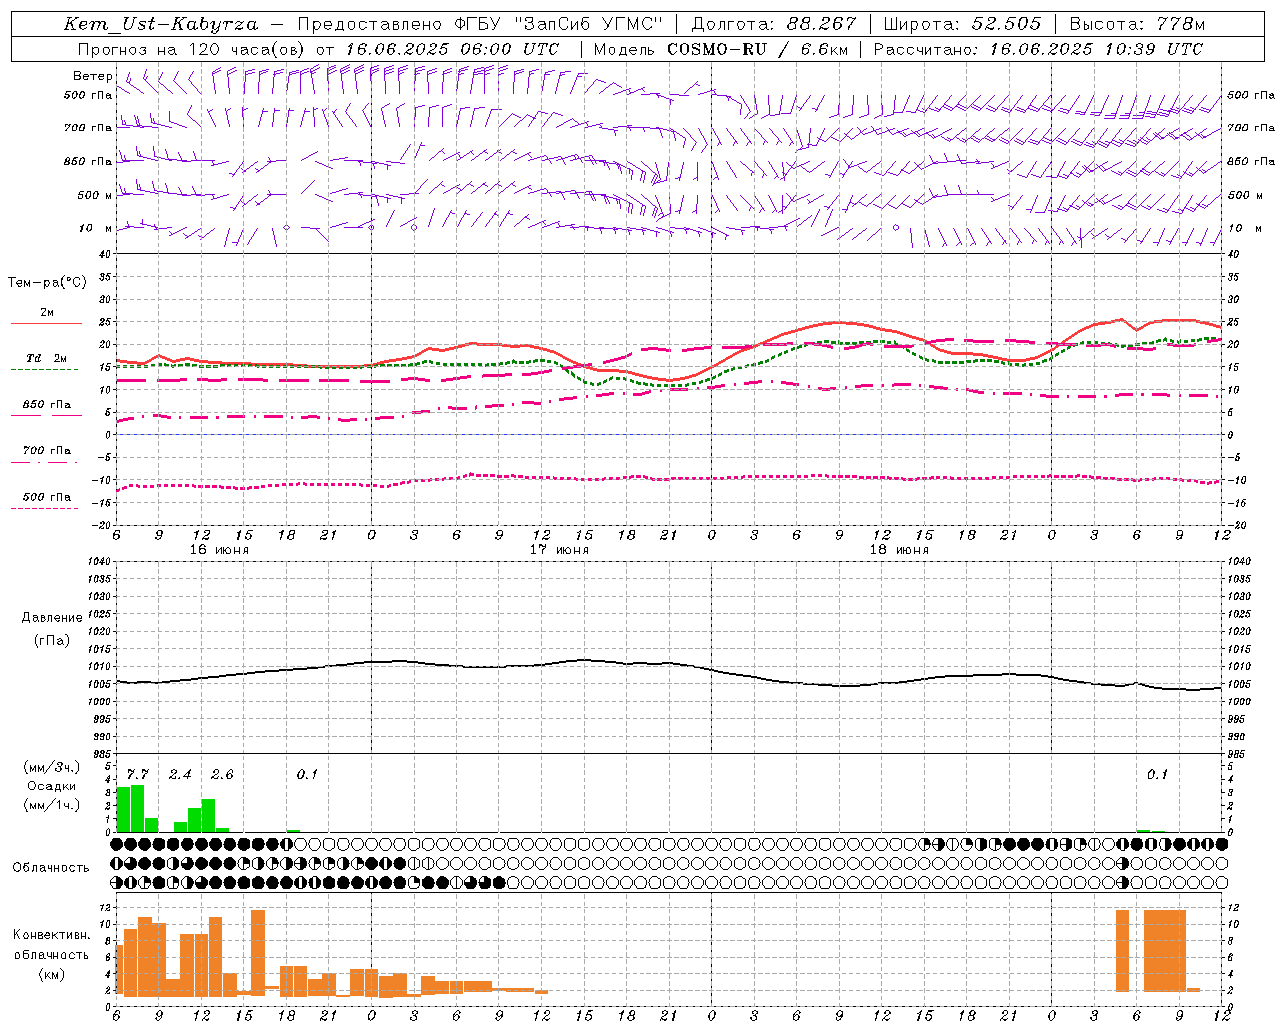Image resolution: width=1280 pixels, height=1024 pixels.
Task: Click the 7.7 precipitation total
Action: click(x=137, y=775)
